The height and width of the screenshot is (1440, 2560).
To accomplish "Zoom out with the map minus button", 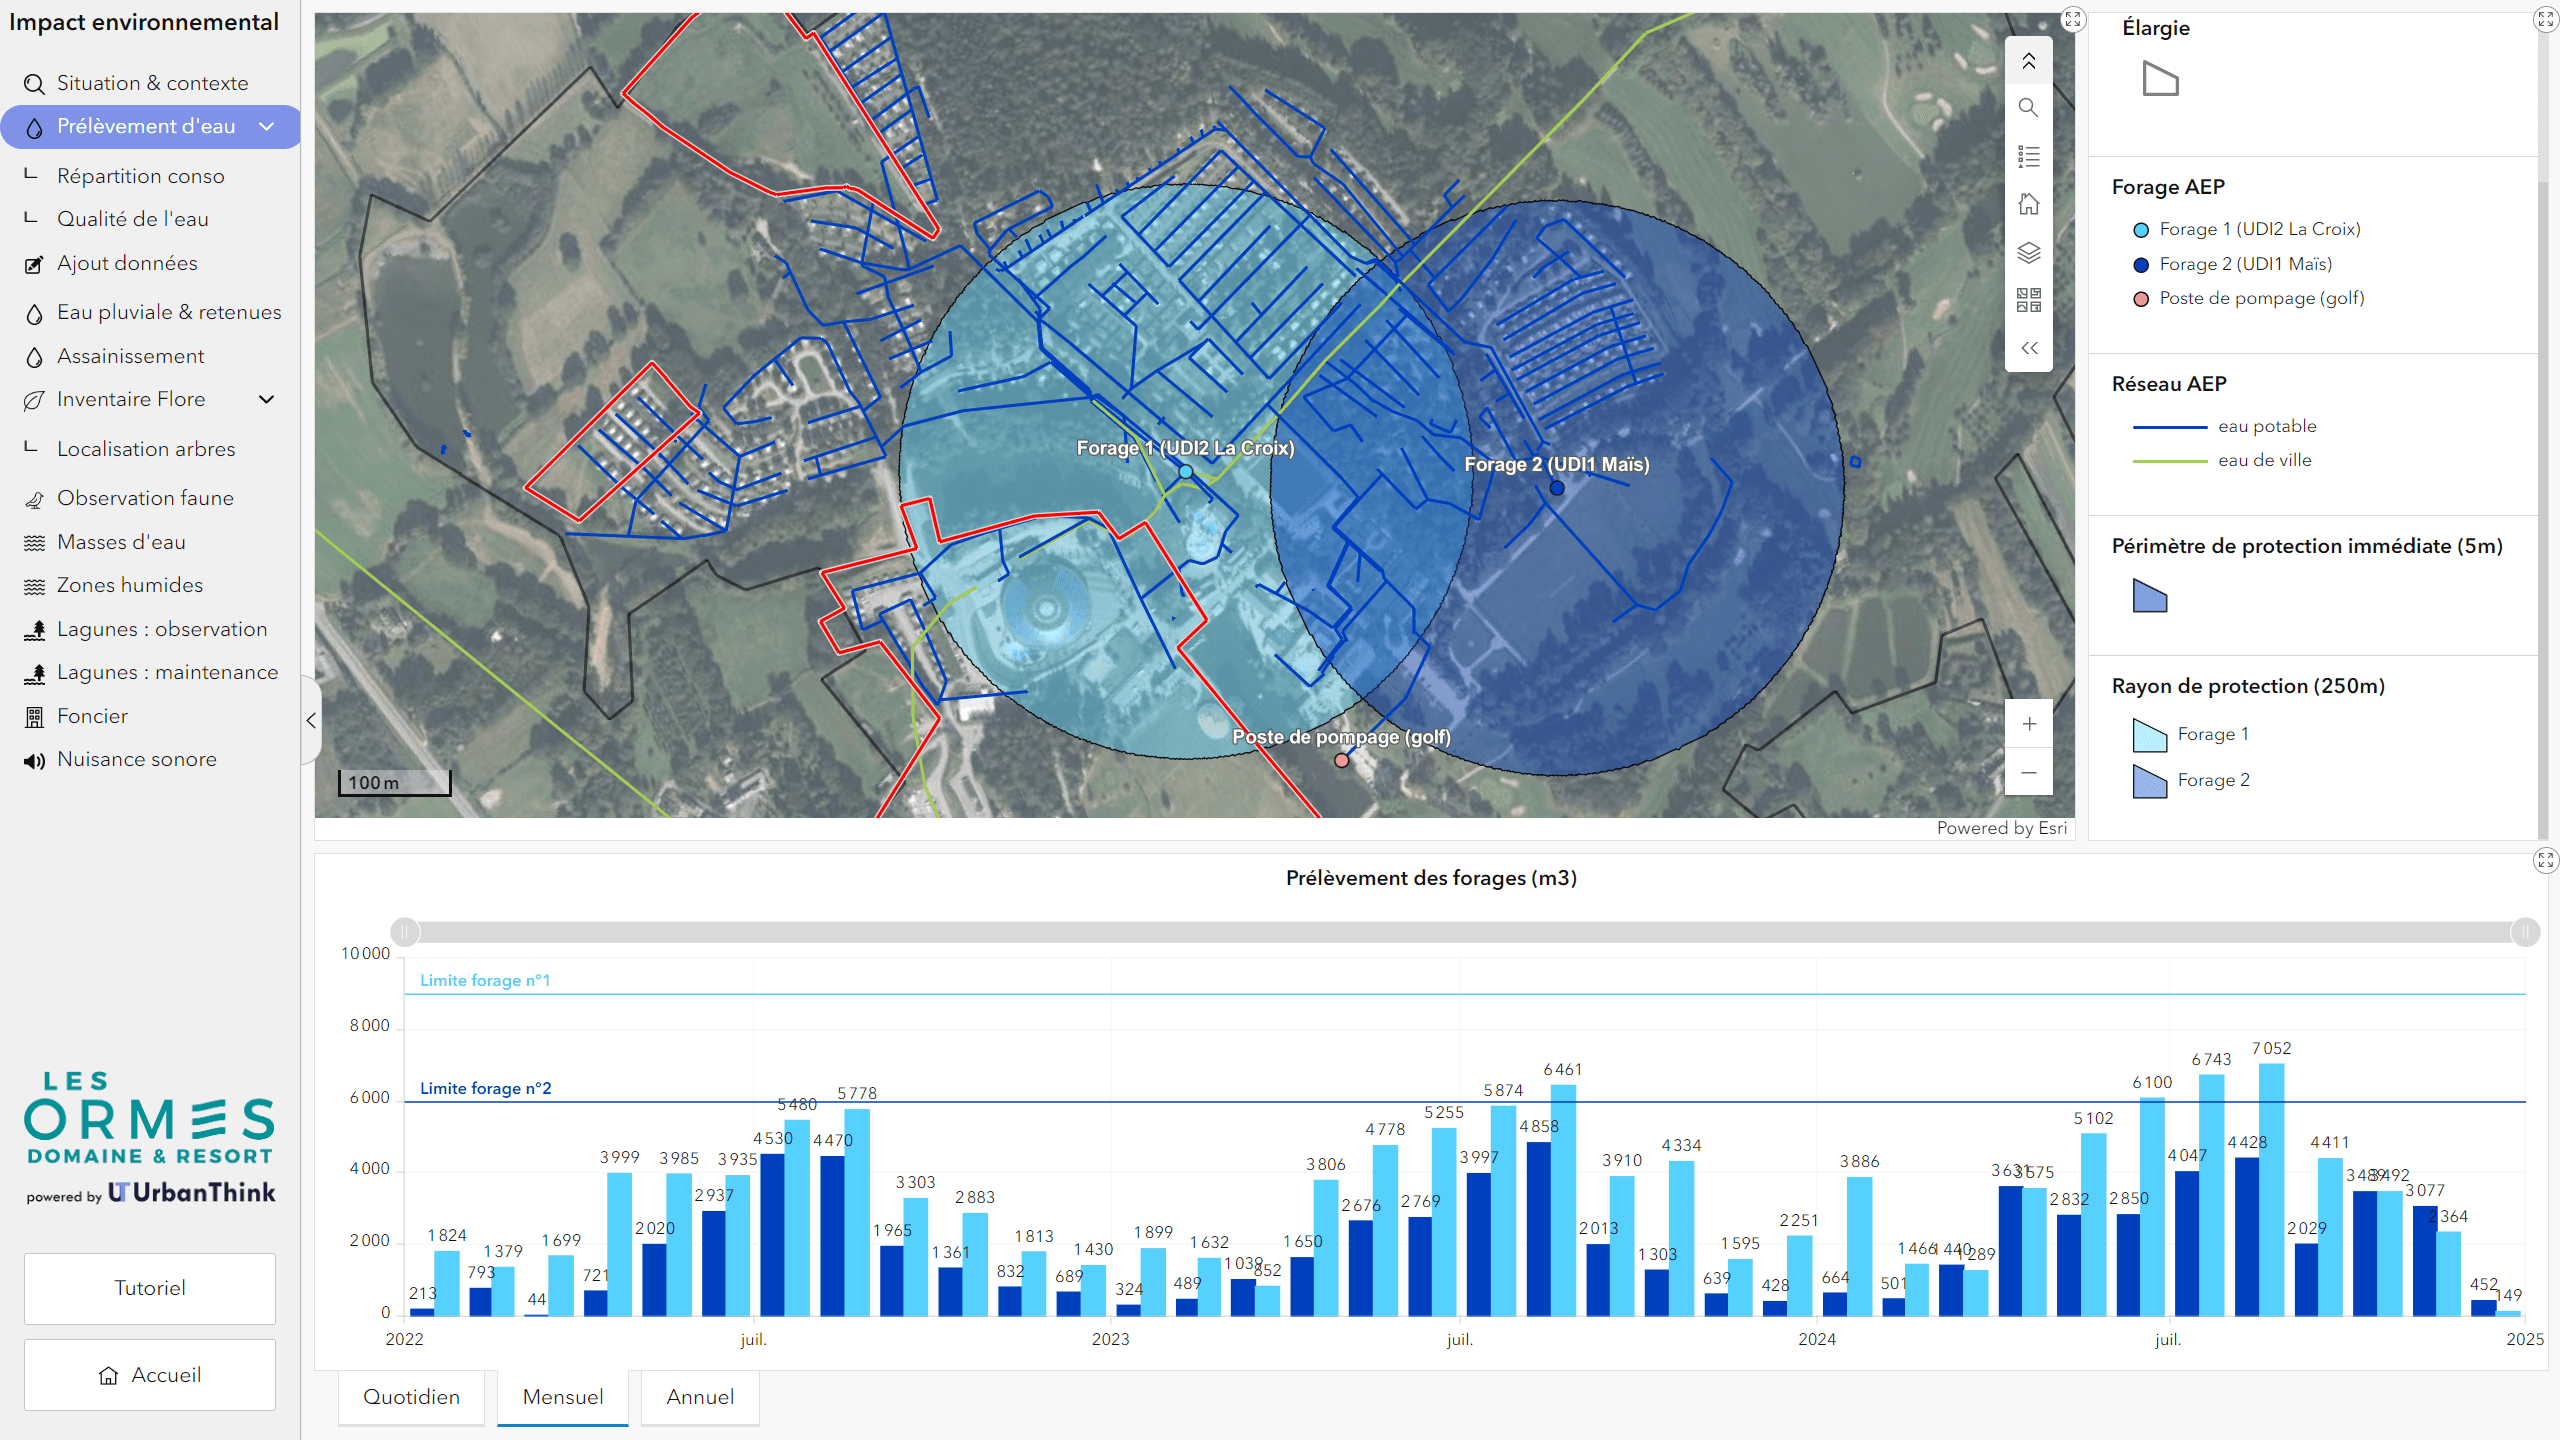I will [2029, 772].
